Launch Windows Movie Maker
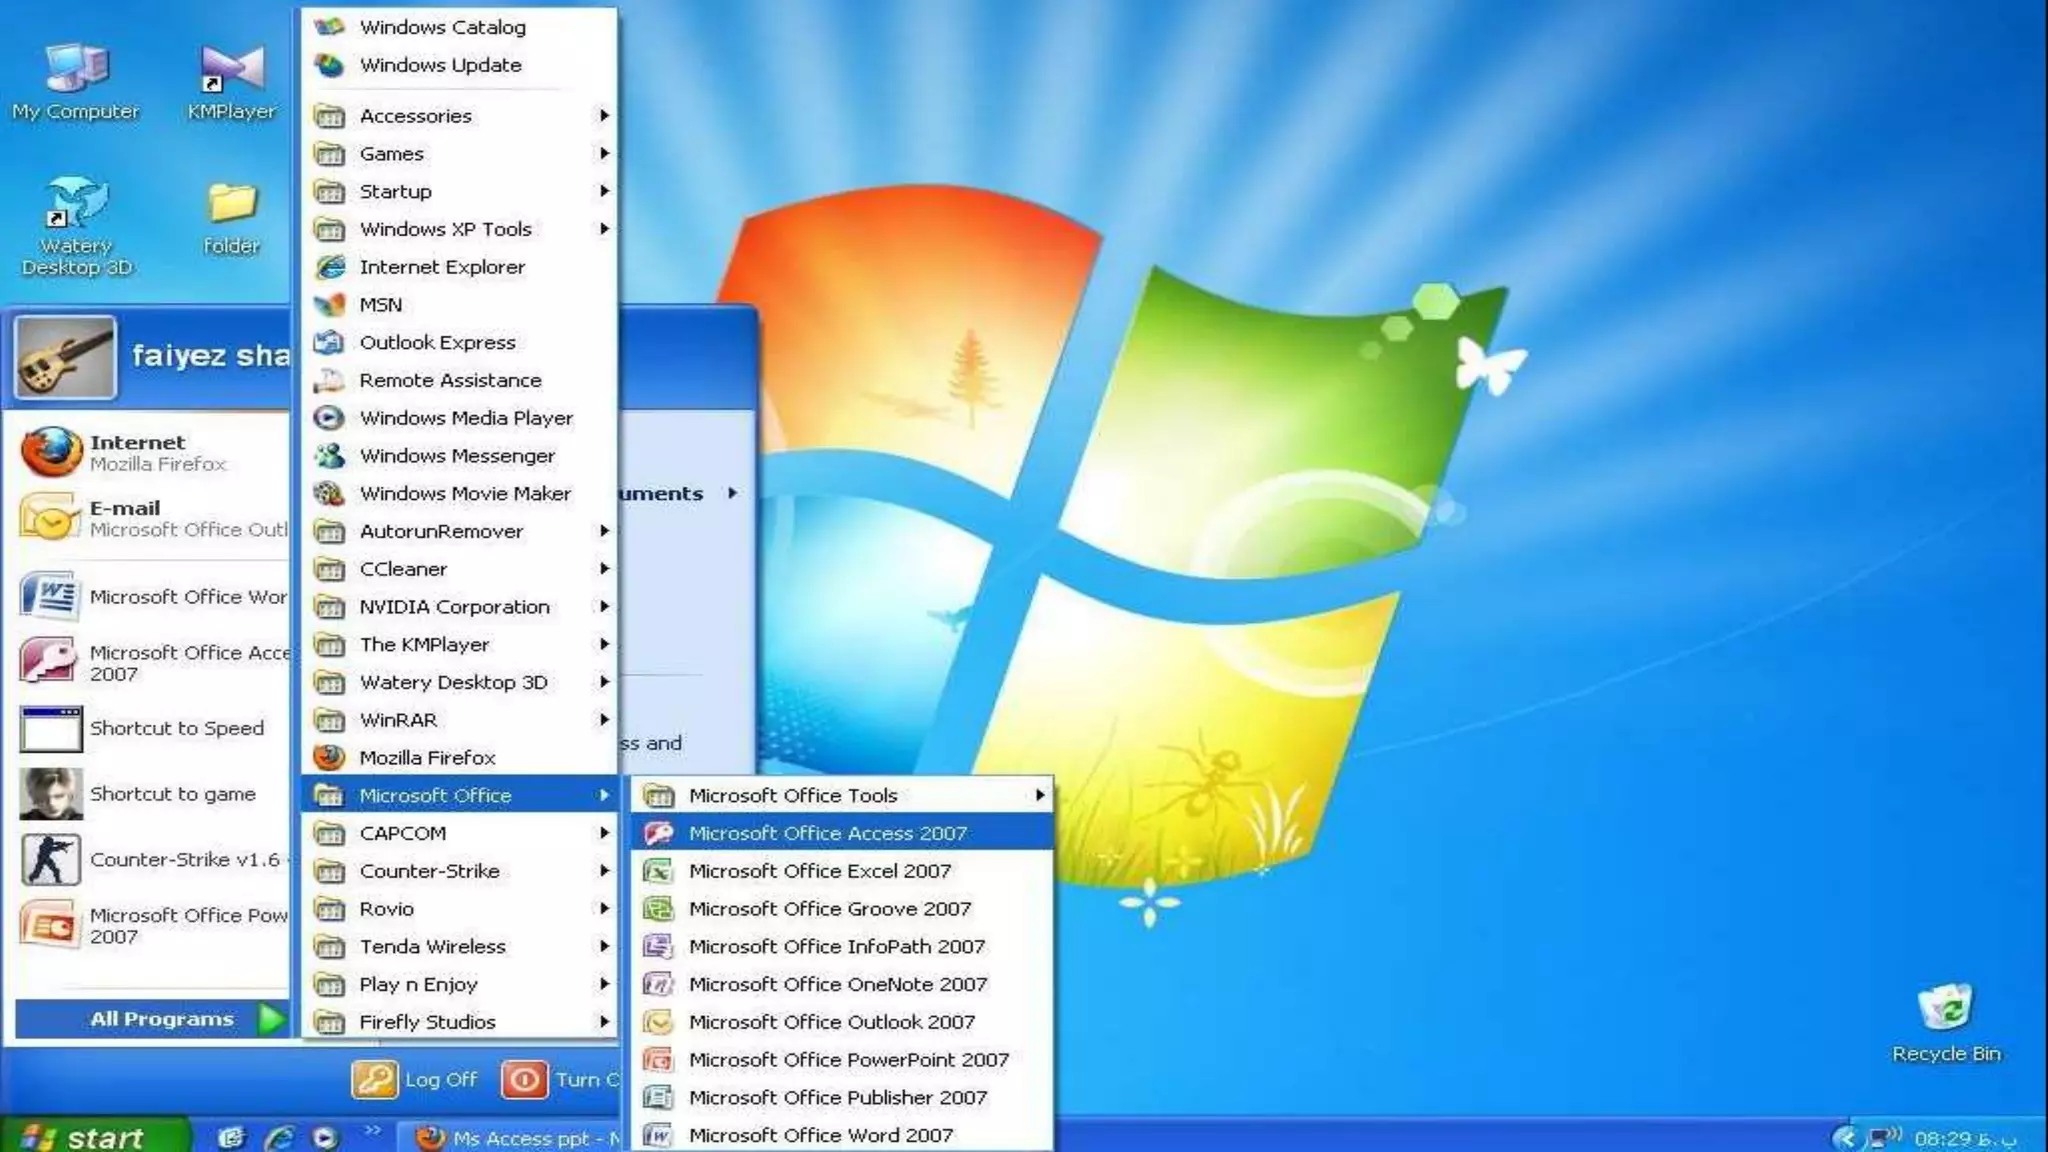The image size is (2048, 1152). [464, 493]
